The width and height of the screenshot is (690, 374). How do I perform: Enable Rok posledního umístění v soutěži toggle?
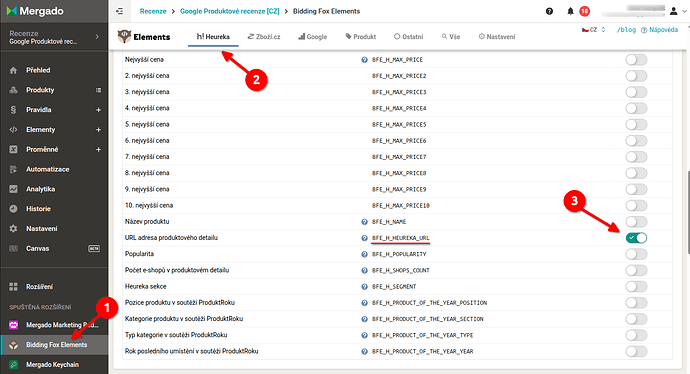pos(636,352)
